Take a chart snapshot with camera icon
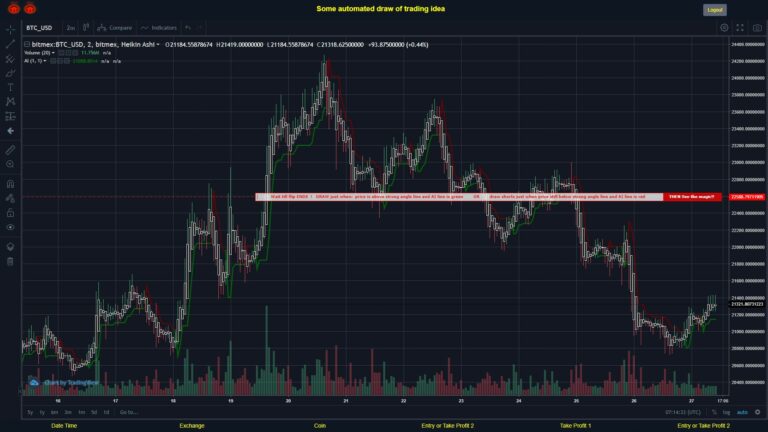The height and width of the screenshot is (432, 768). (757, 28)
